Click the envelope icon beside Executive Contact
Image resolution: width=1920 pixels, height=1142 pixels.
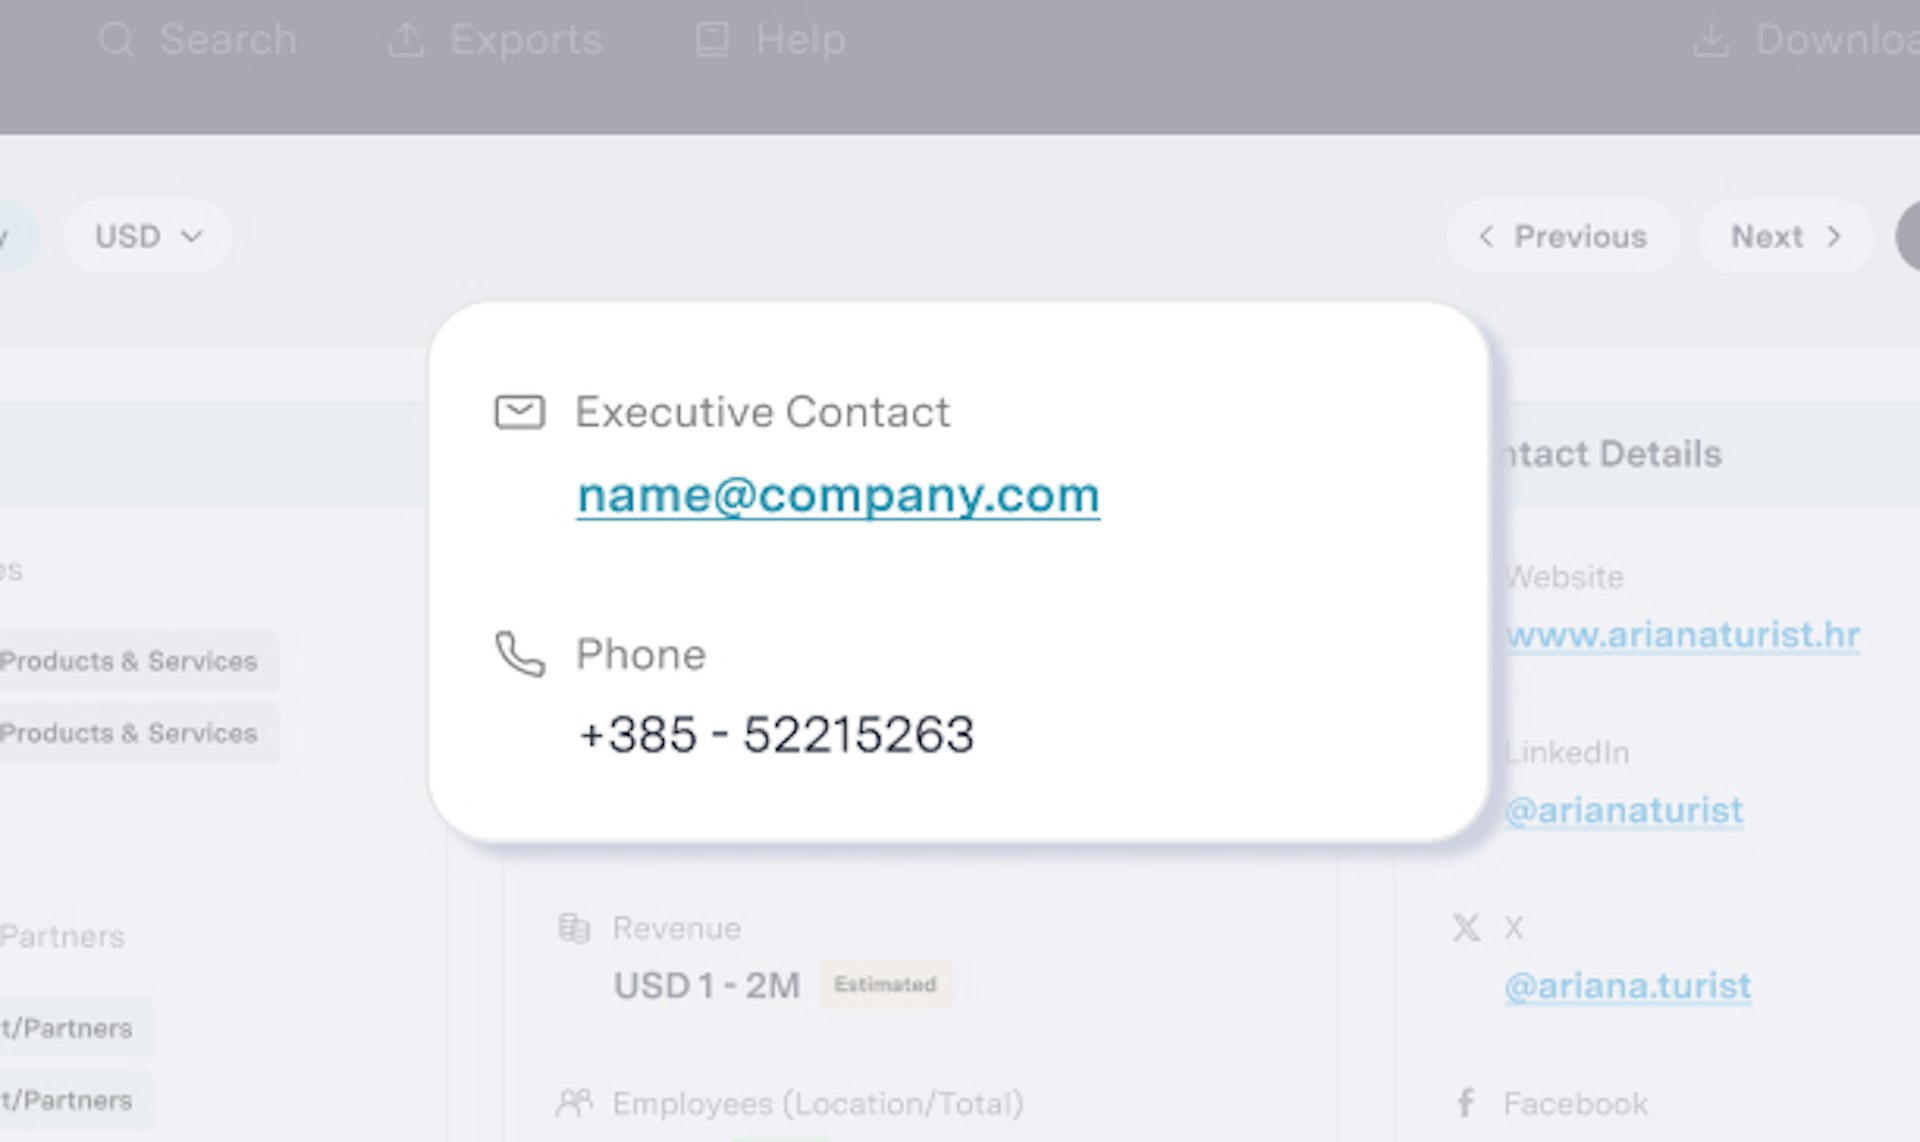click(520, 412)
